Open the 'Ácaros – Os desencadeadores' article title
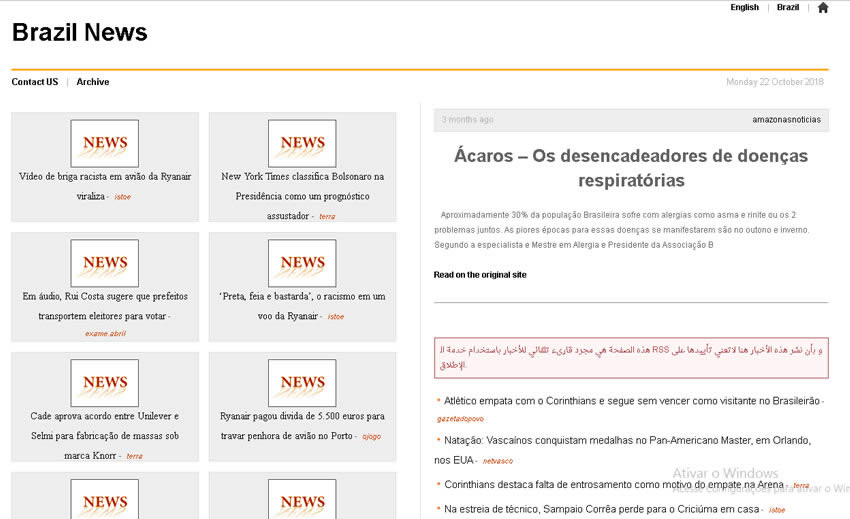The image size is (850, 519). click(x=631, y=168)
